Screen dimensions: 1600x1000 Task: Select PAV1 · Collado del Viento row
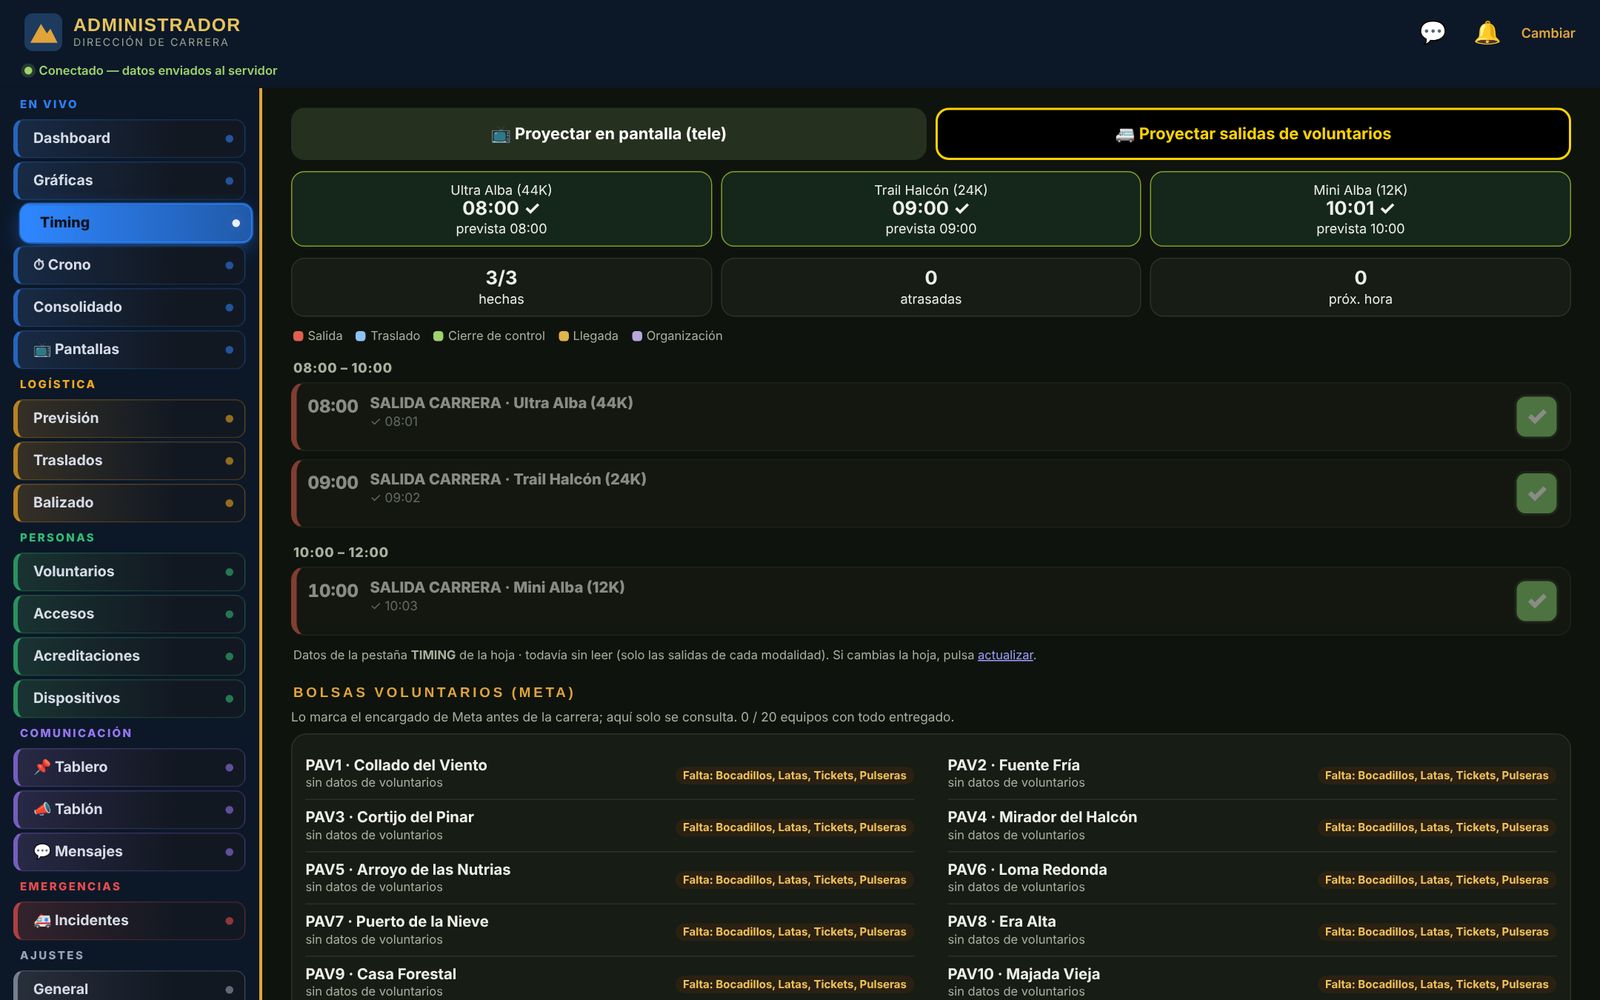click(609, 773)
